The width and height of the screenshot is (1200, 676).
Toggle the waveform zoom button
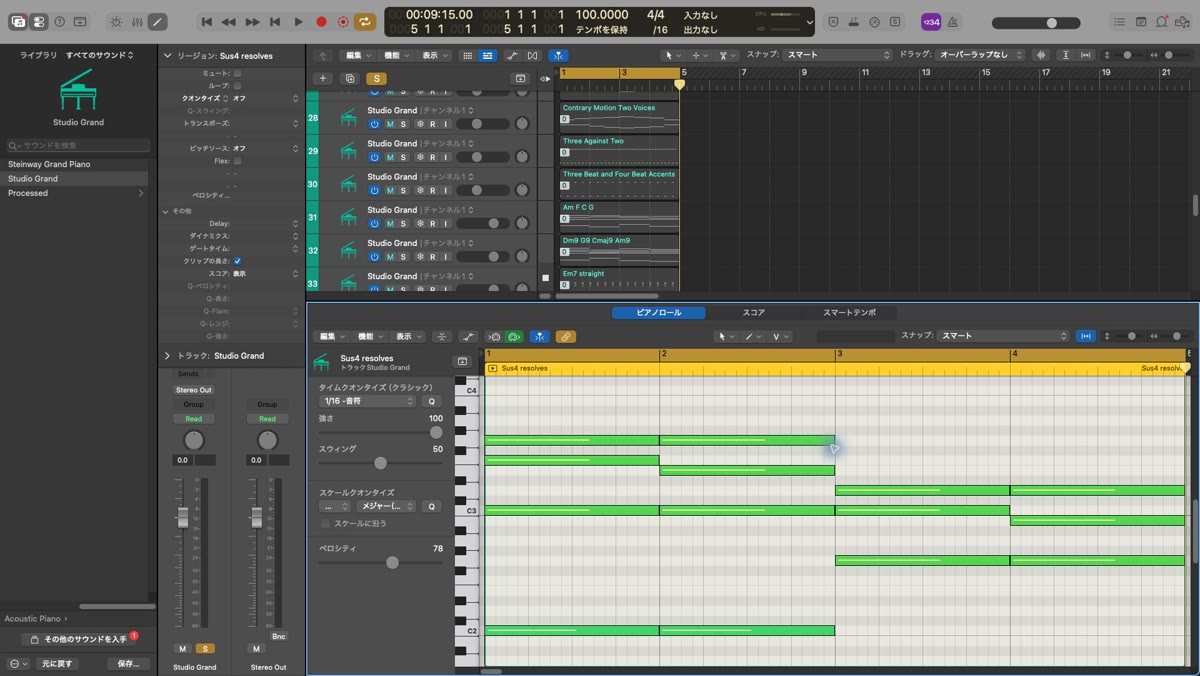(x=1041, y=55)
